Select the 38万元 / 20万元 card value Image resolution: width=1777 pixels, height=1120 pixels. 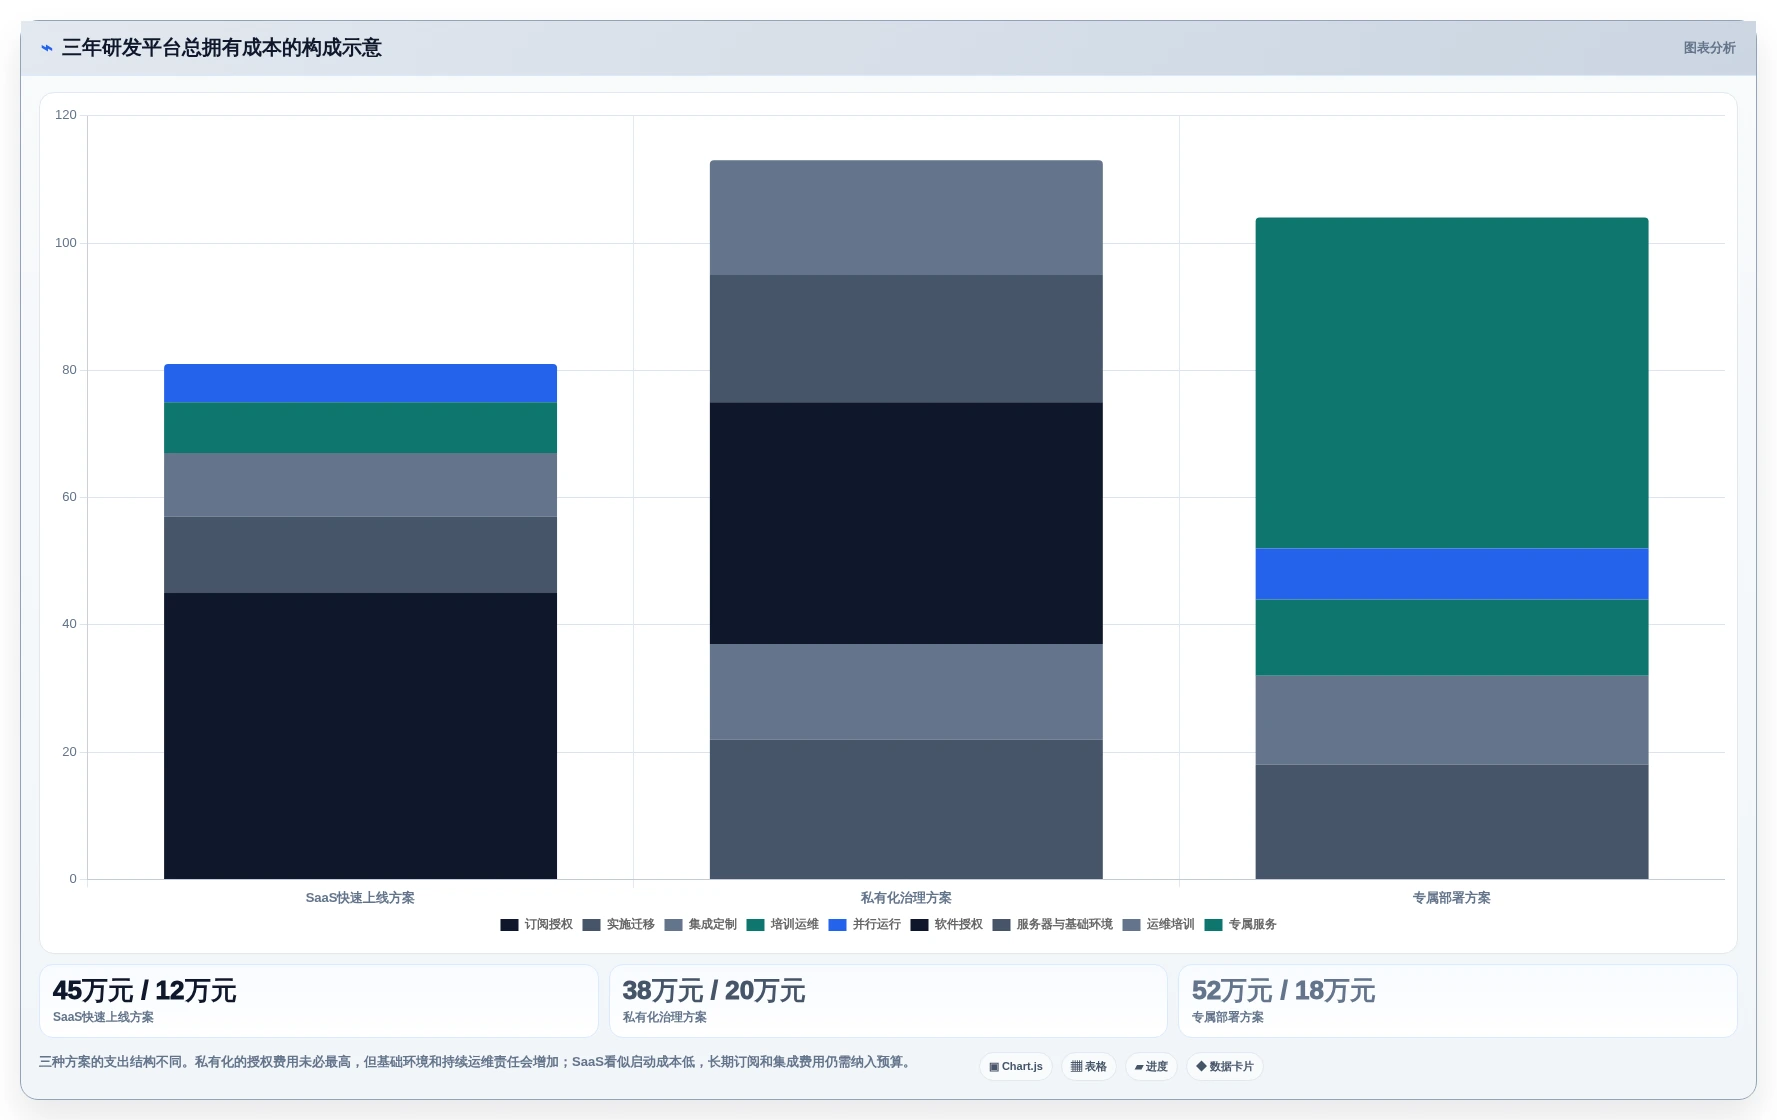[x=714, y=991]
